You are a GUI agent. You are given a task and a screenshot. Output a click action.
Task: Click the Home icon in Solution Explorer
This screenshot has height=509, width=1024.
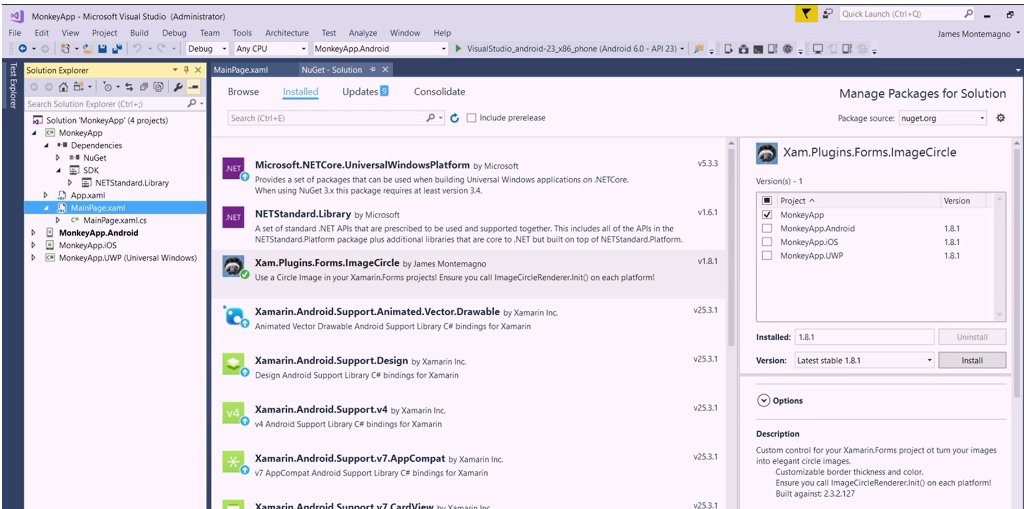tap(63, 87)
